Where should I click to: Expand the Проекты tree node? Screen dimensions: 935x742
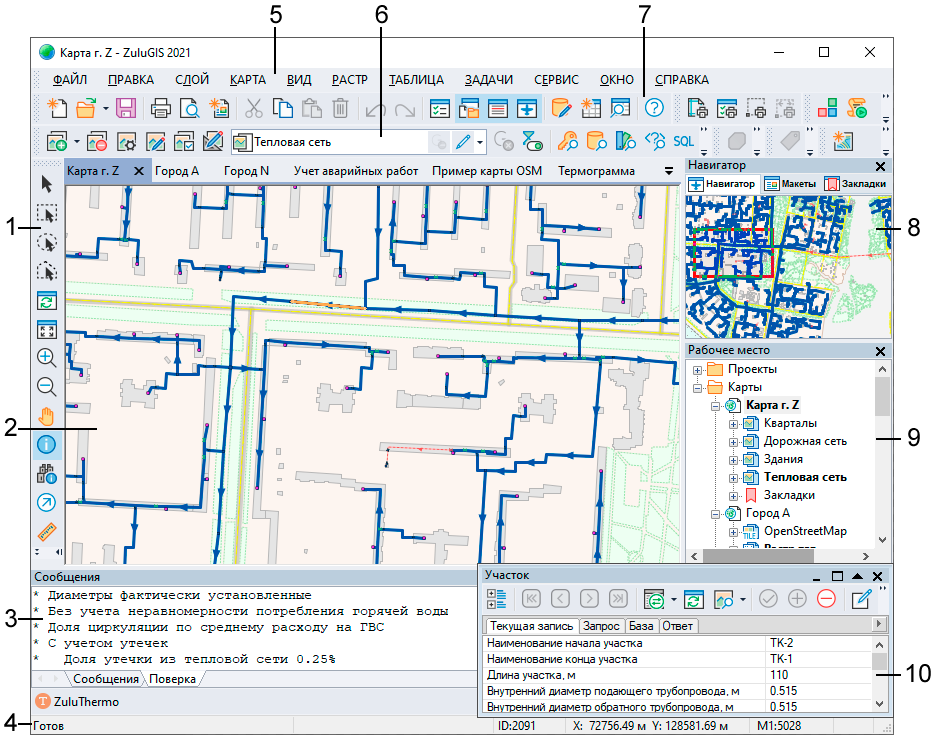[697, 370]
